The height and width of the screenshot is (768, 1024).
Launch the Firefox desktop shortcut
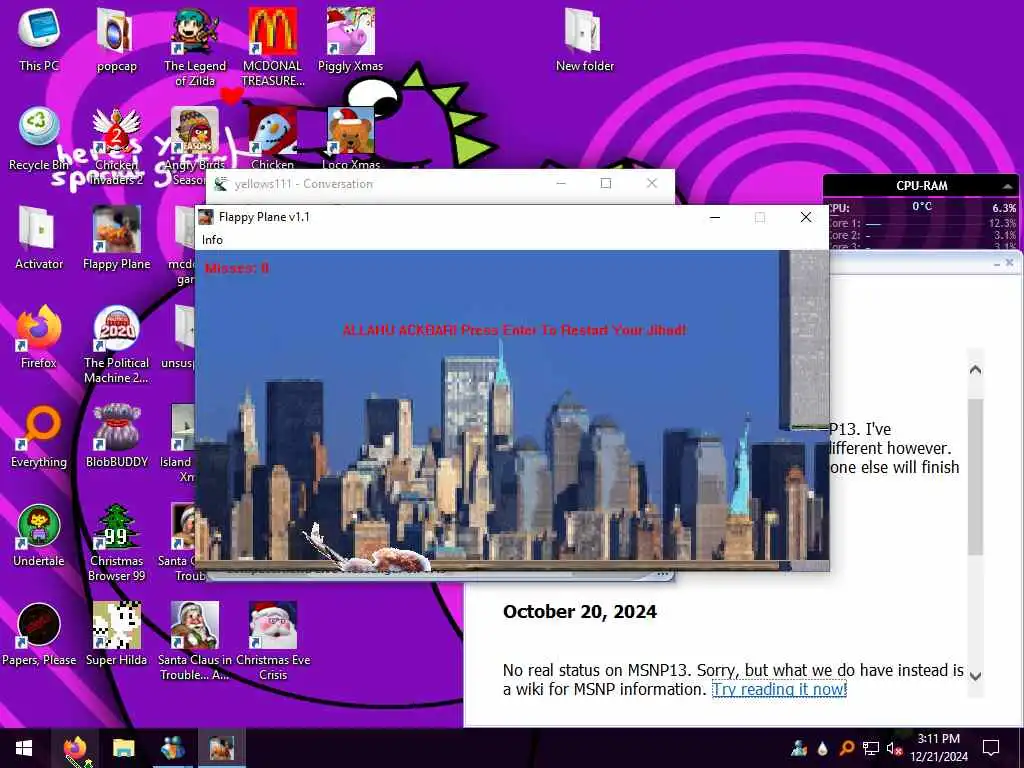tap(39, 337)
